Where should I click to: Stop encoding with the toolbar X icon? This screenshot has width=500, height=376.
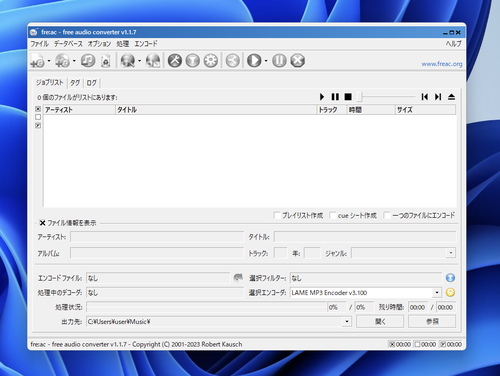298,61
